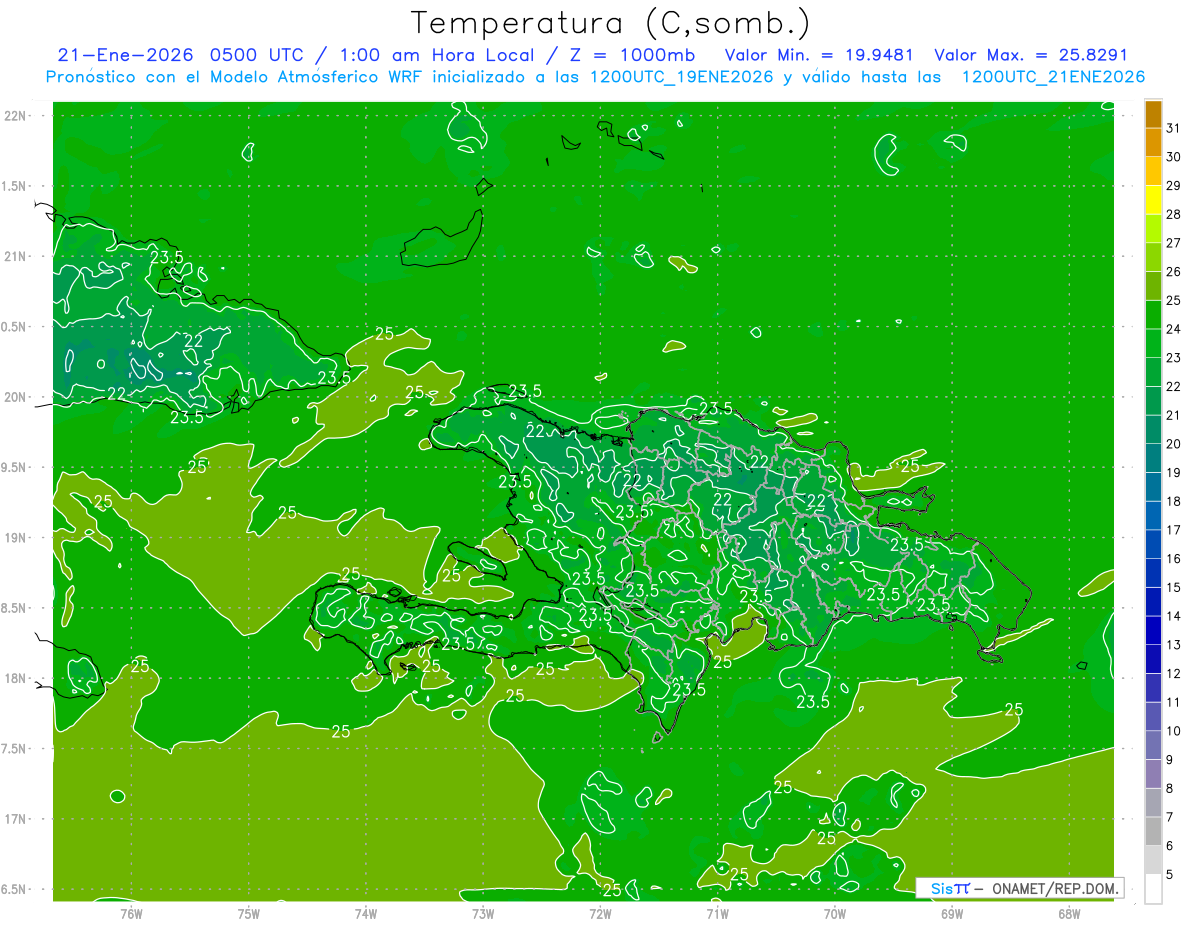Click the "69W" longitude axis label
The height and width of the screenshot is (927, 1200).
[x=952, y=914]
